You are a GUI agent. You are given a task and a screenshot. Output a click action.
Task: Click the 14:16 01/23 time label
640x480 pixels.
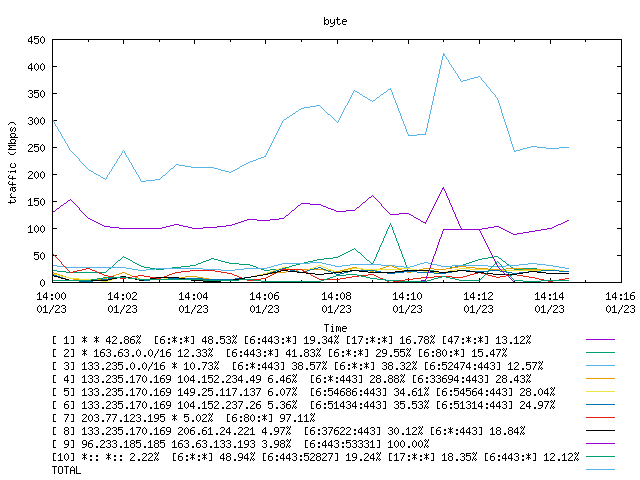(x=620, y=302)
